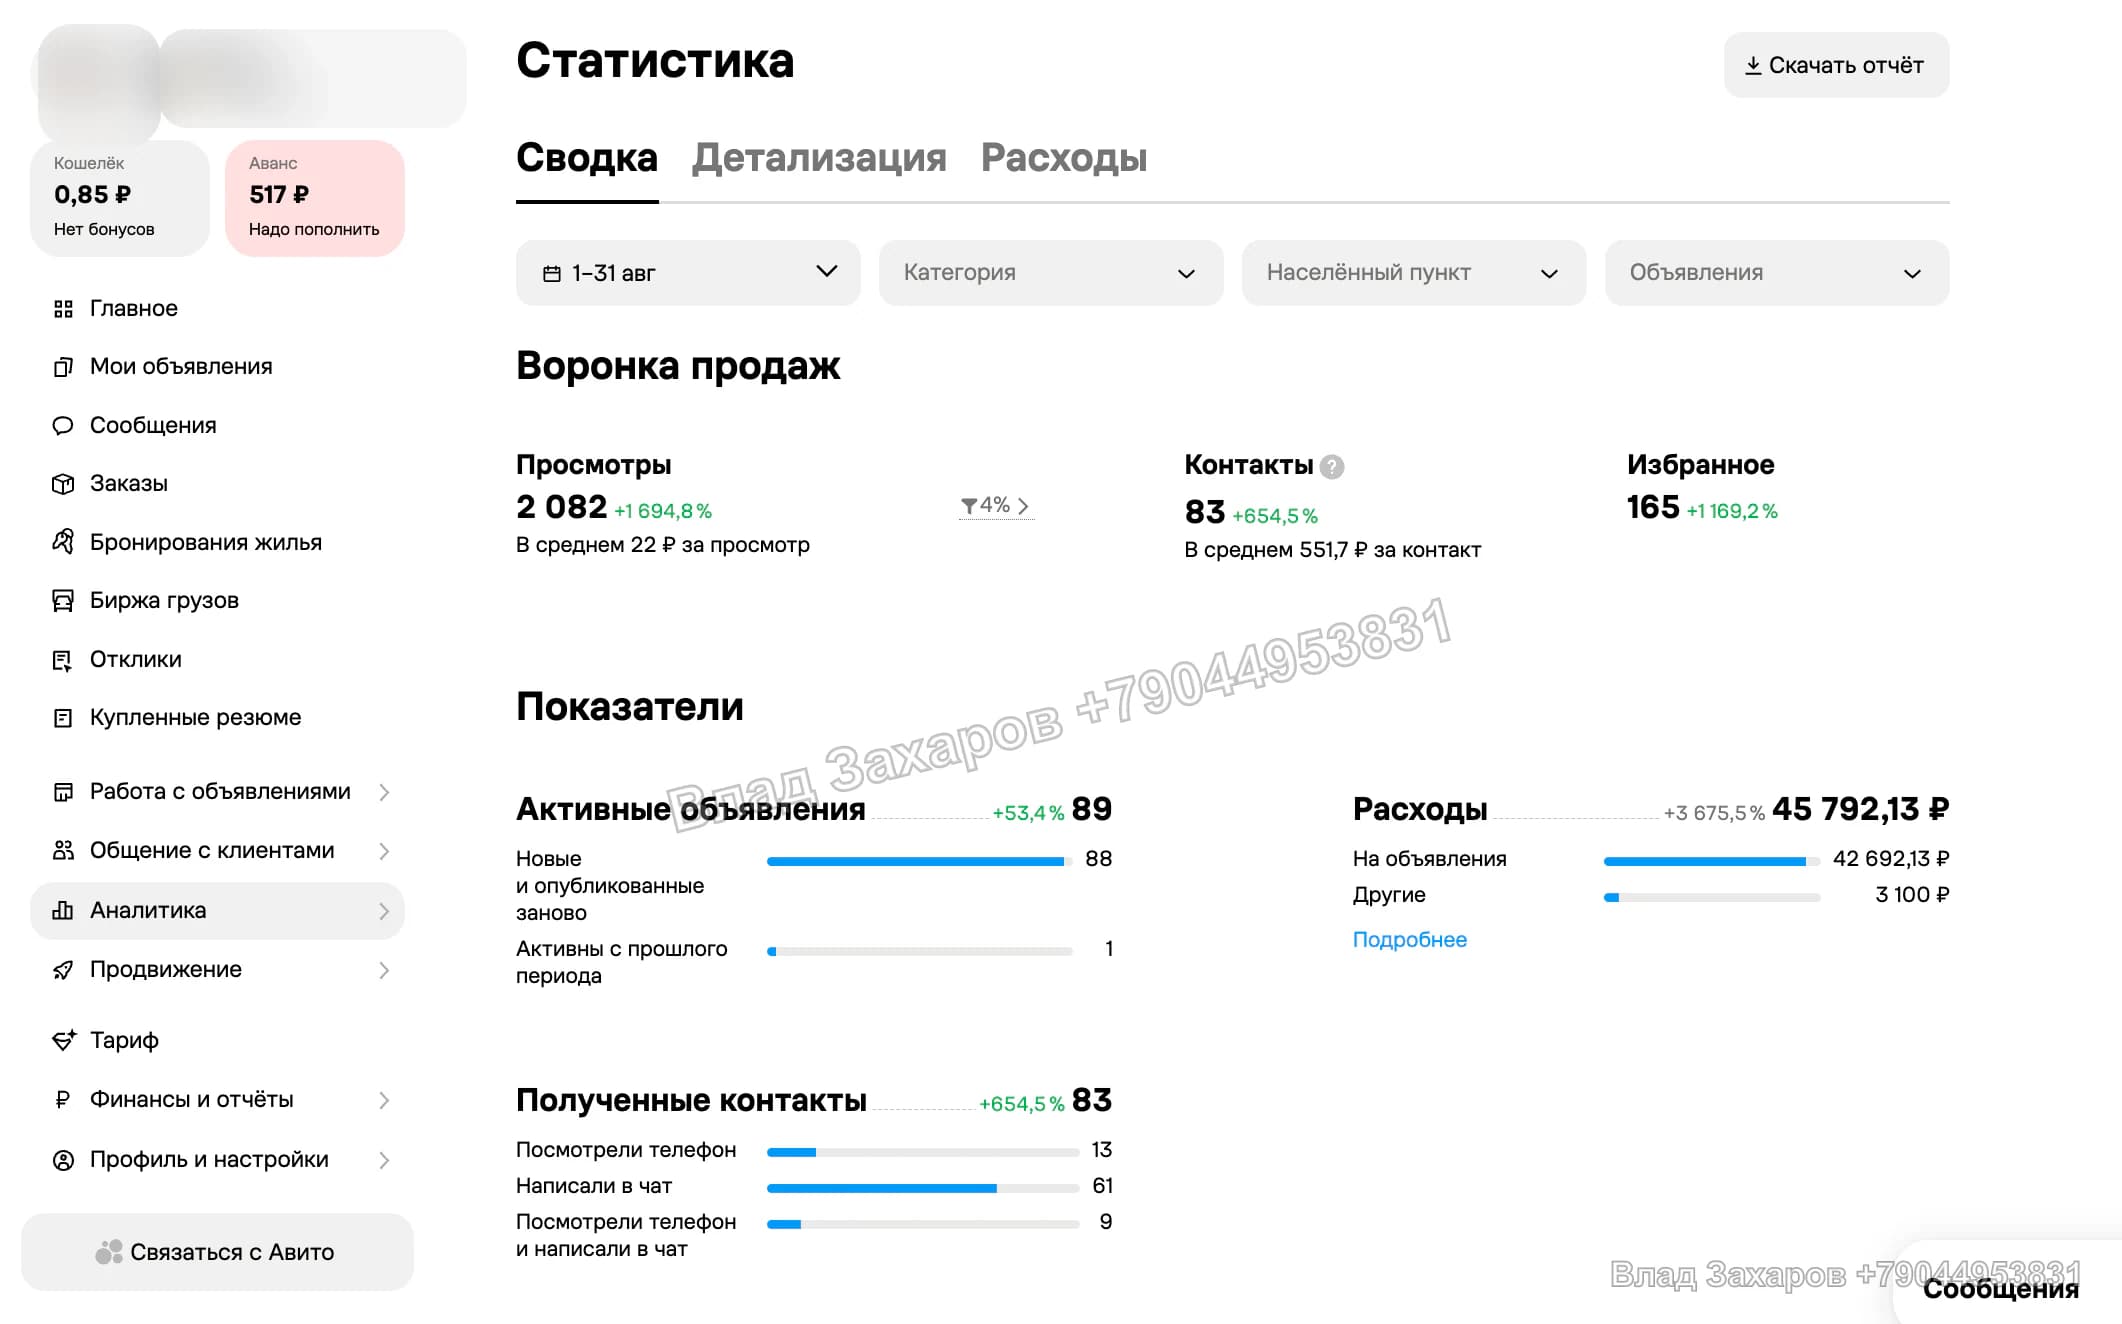Click the Общение с клиентами people icon
The height and width of the screenshot is (1324, 2122).
[x=63, y=851]
